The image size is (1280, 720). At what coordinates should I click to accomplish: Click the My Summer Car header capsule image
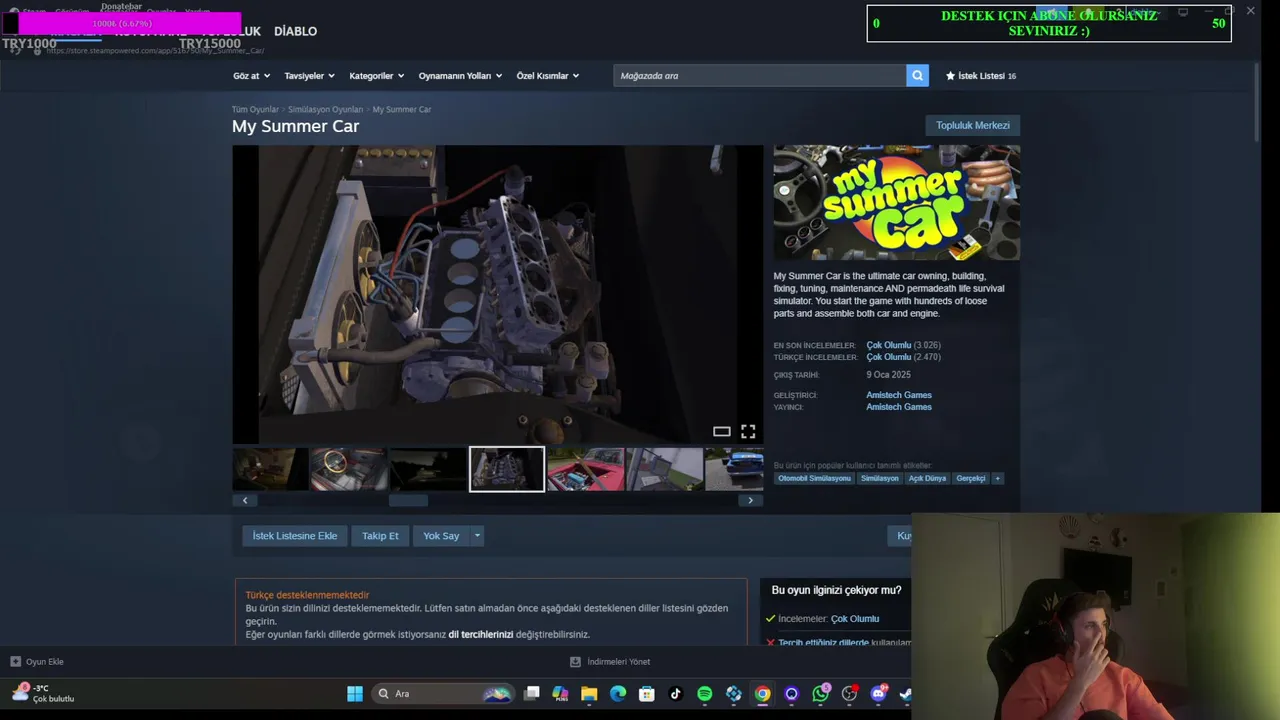coord(897,203)
